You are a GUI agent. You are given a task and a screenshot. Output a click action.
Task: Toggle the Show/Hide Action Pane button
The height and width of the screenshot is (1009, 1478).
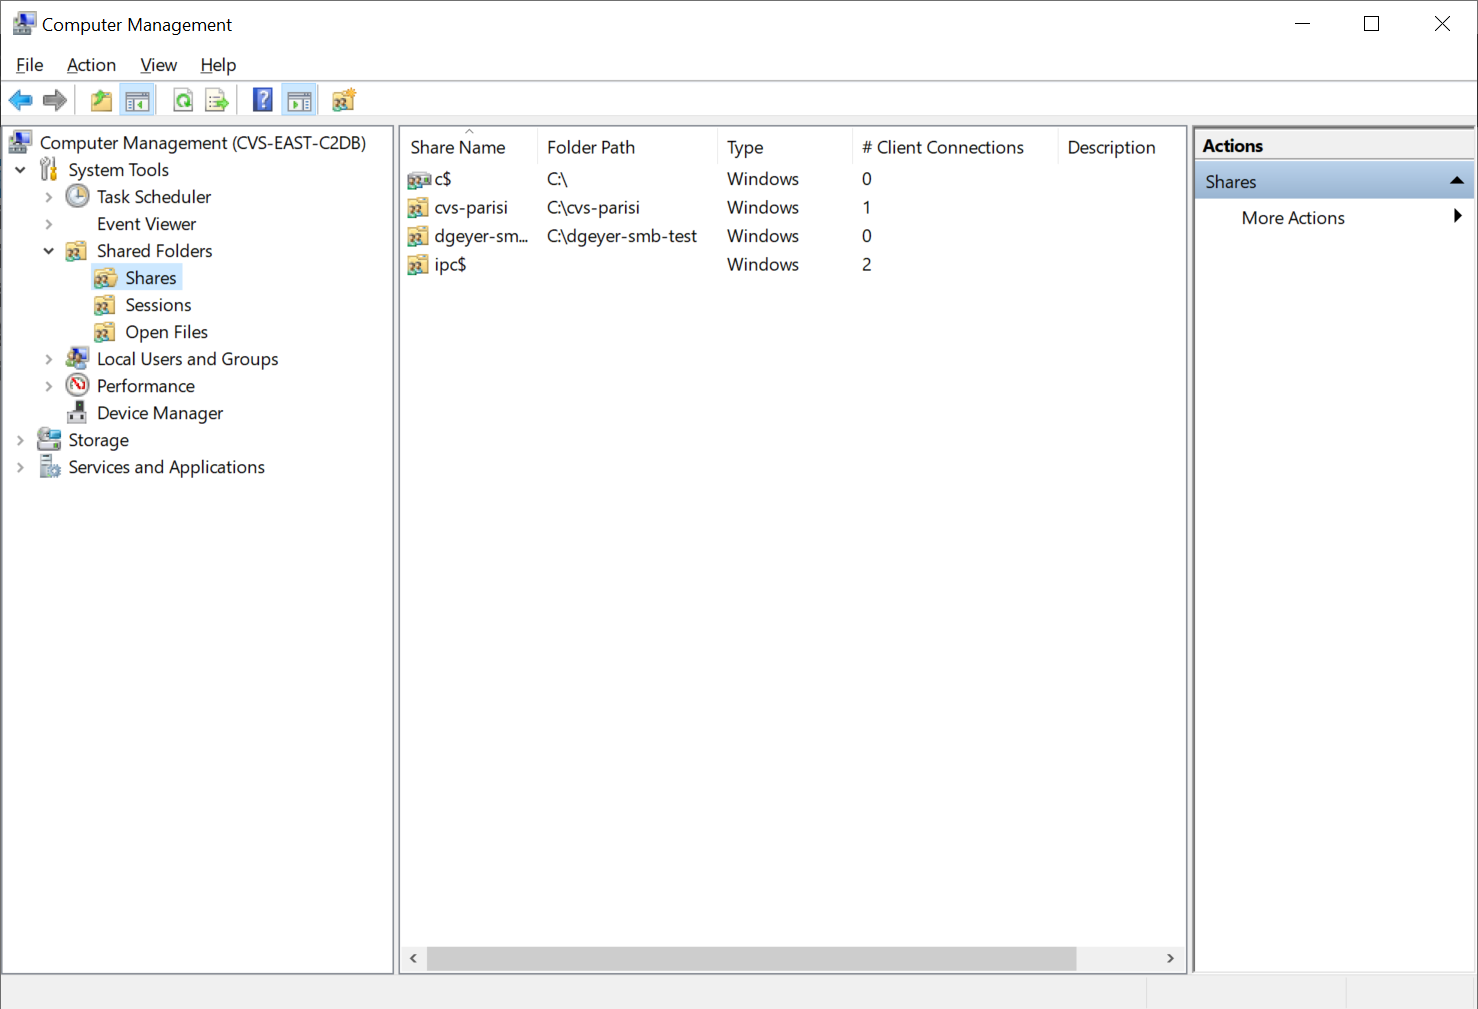pos(299,100)
